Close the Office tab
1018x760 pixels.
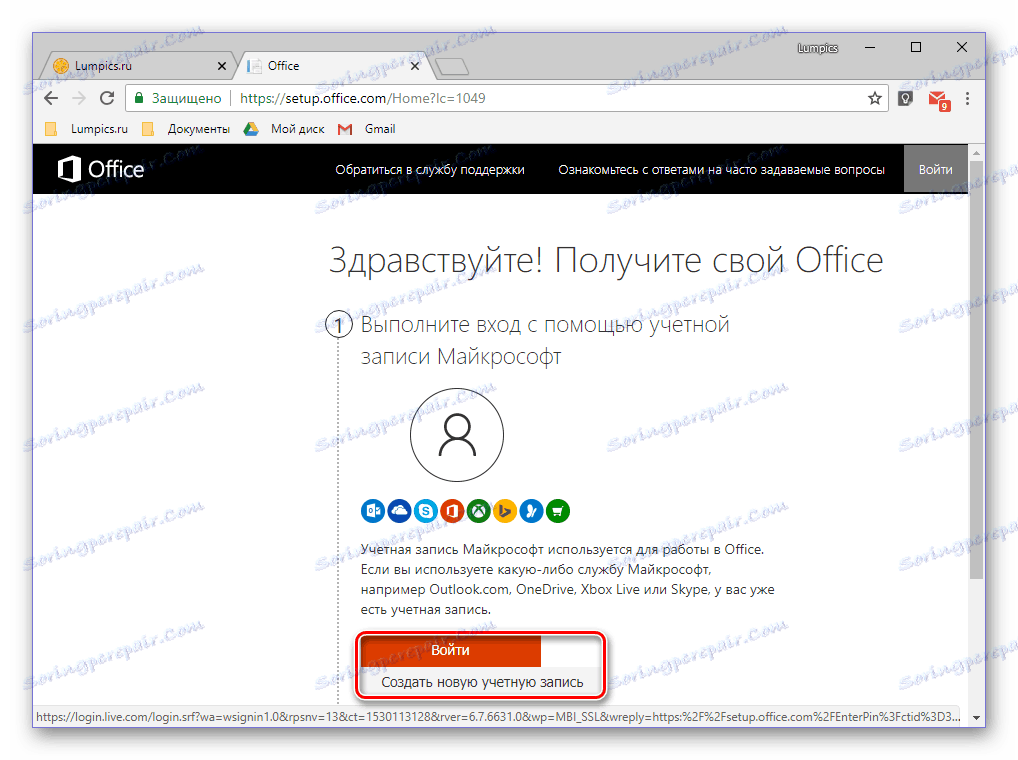tap(416, 66)
